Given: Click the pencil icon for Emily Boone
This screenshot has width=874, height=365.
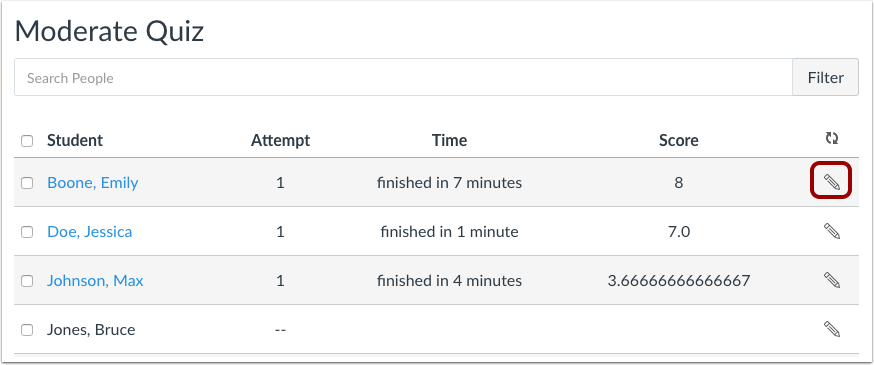Looking at the screenshot, I should (832, 182).
